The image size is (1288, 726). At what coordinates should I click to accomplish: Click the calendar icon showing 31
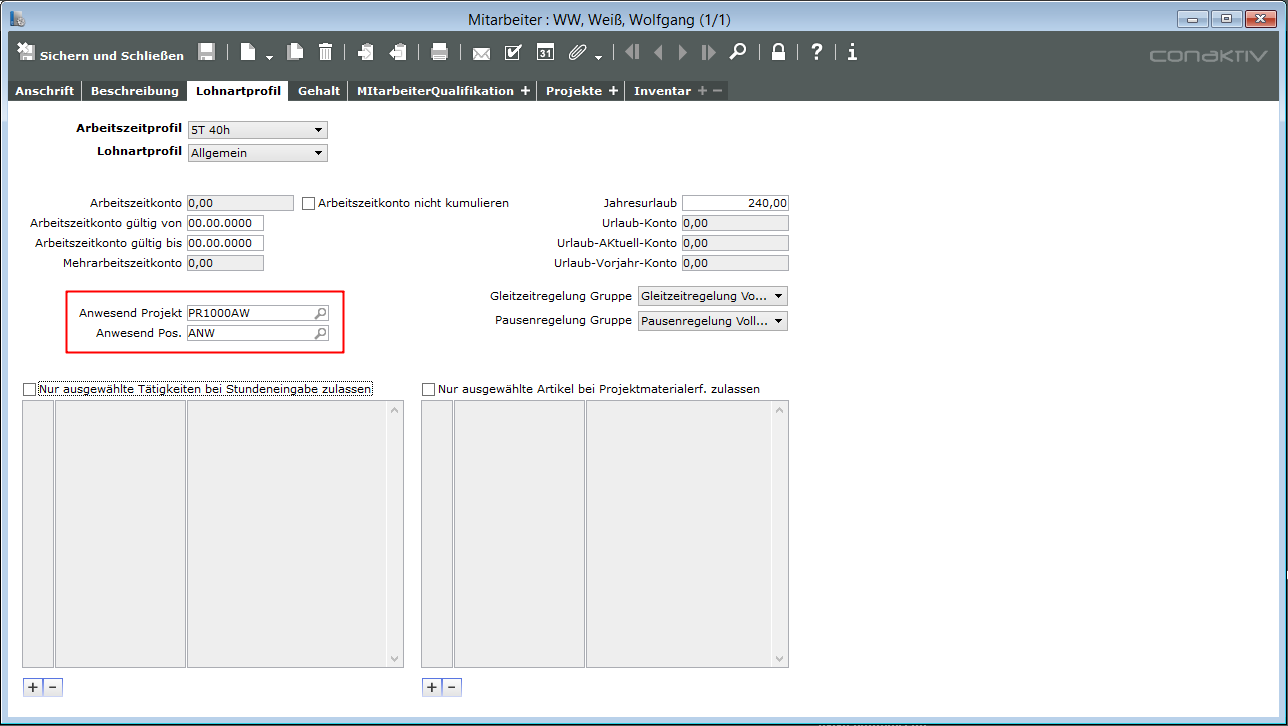tap(545, 53)
